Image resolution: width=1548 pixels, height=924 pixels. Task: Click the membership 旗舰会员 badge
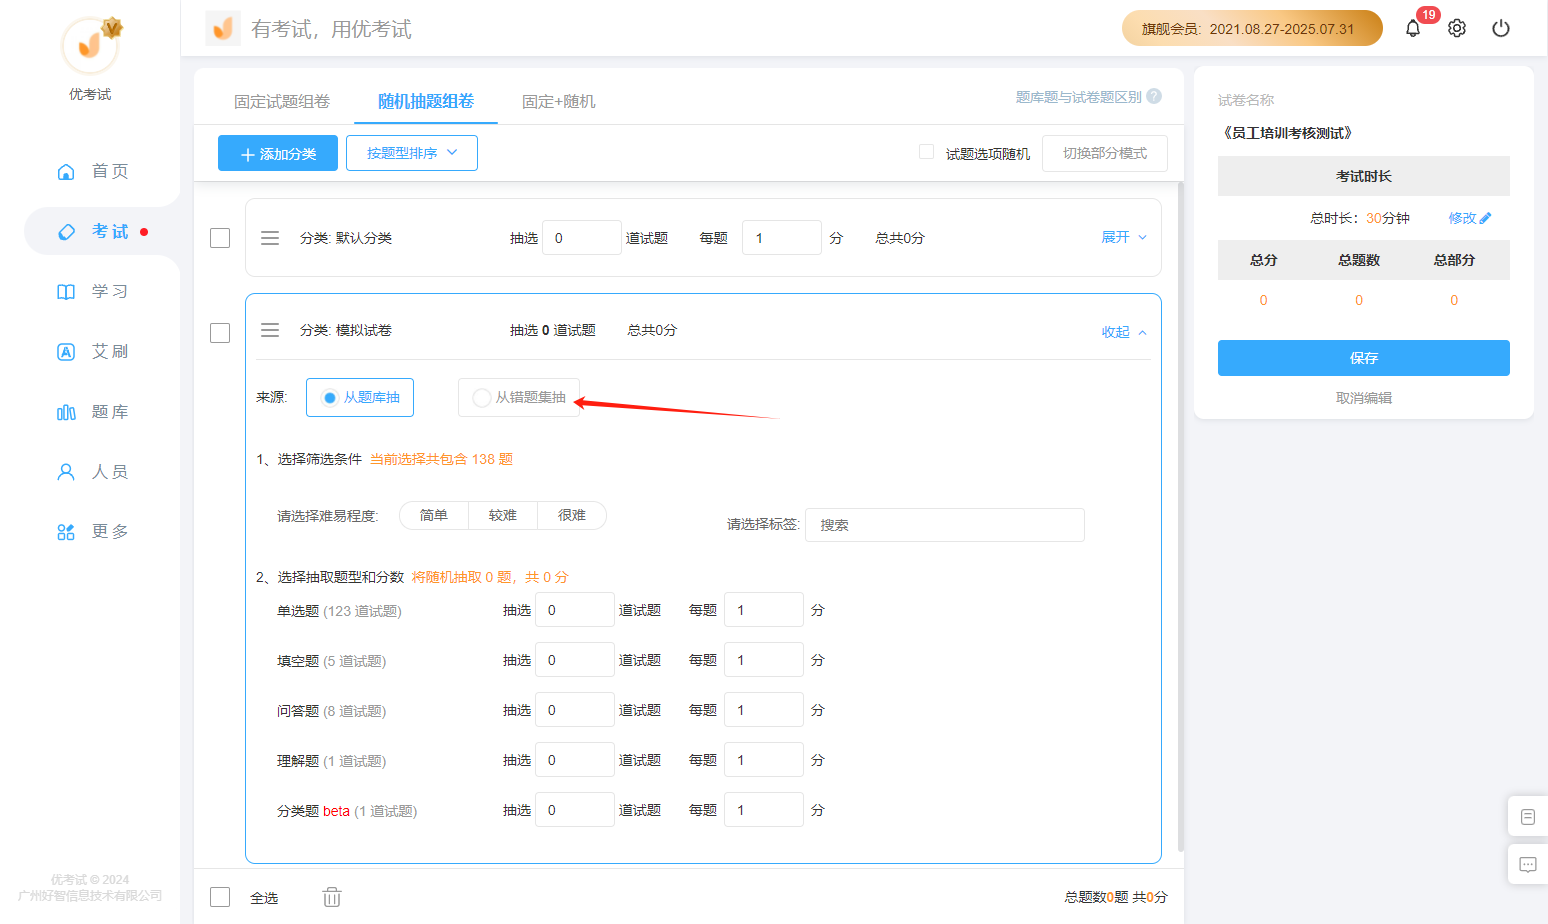point(1252,28)
